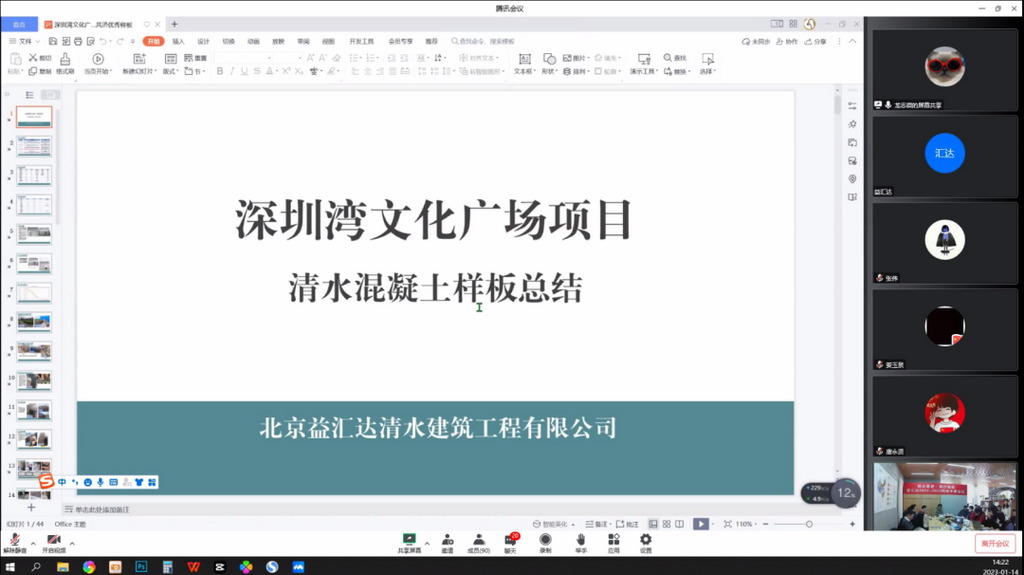The width and height of the screenshot is (1024, 575).
Task: Click the Record (录制) icon
Action: click(x=545, y=539)
